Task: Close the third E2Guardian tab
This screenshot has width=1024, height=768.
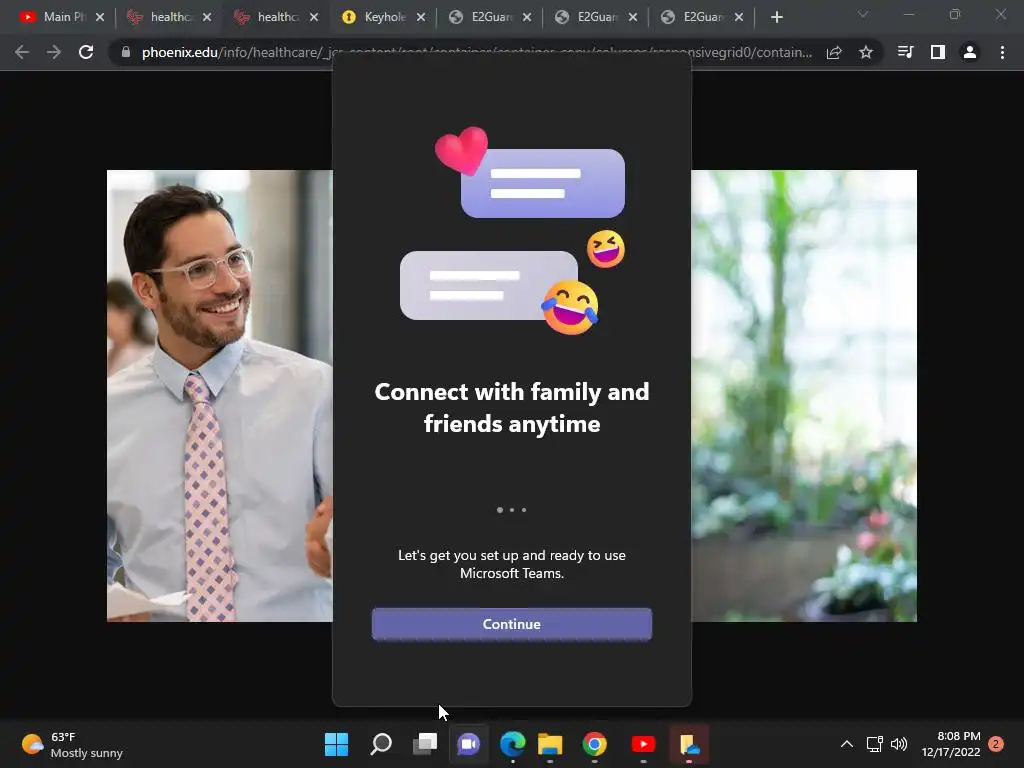Action: tap(739, 17)
